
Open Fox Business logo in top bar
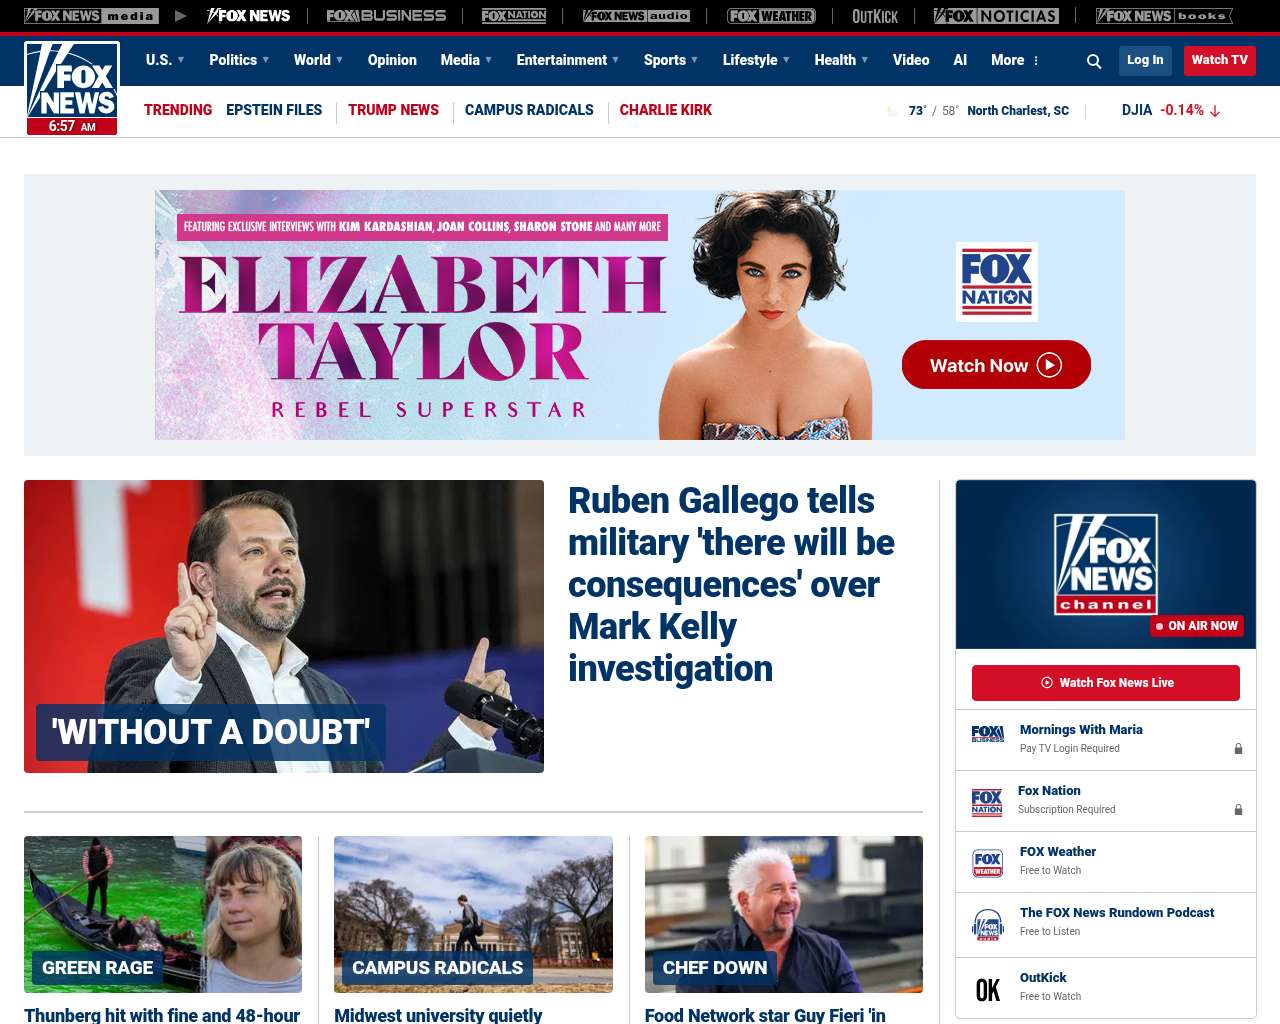click(386, 16)
